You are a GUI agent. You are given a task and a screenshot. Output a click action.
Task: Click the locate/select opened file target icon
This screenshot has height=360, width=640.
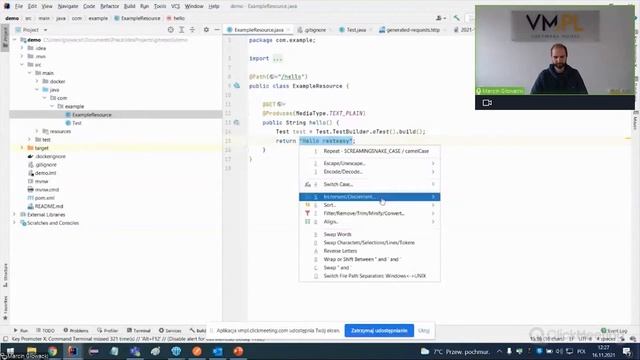[x=171, y=30]
